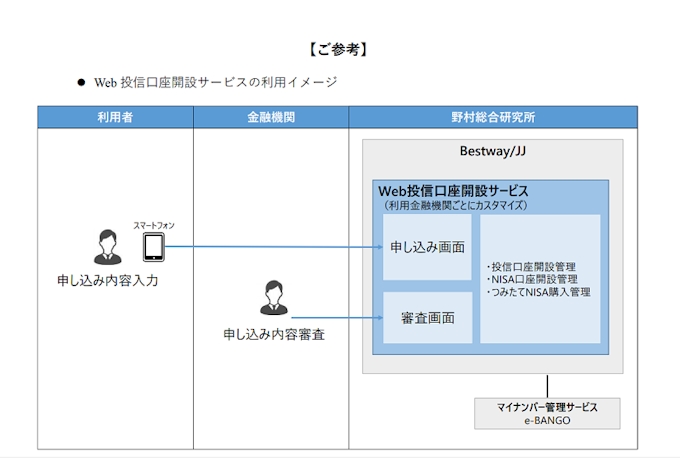The width and height of the screenshot is (680, 458).
Task: Click the 【ご参考】 heading at the top
Action: click(x=339, y=47)
